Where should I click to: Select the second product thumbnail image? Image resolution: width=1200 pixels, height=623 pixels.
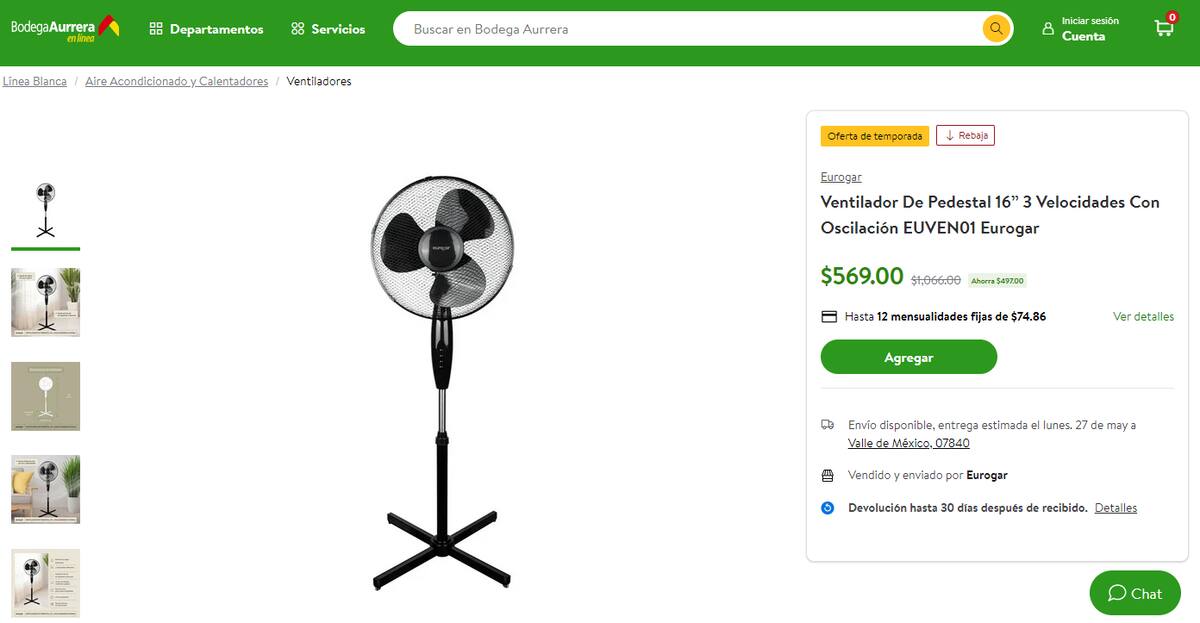(x=46, y=302)
